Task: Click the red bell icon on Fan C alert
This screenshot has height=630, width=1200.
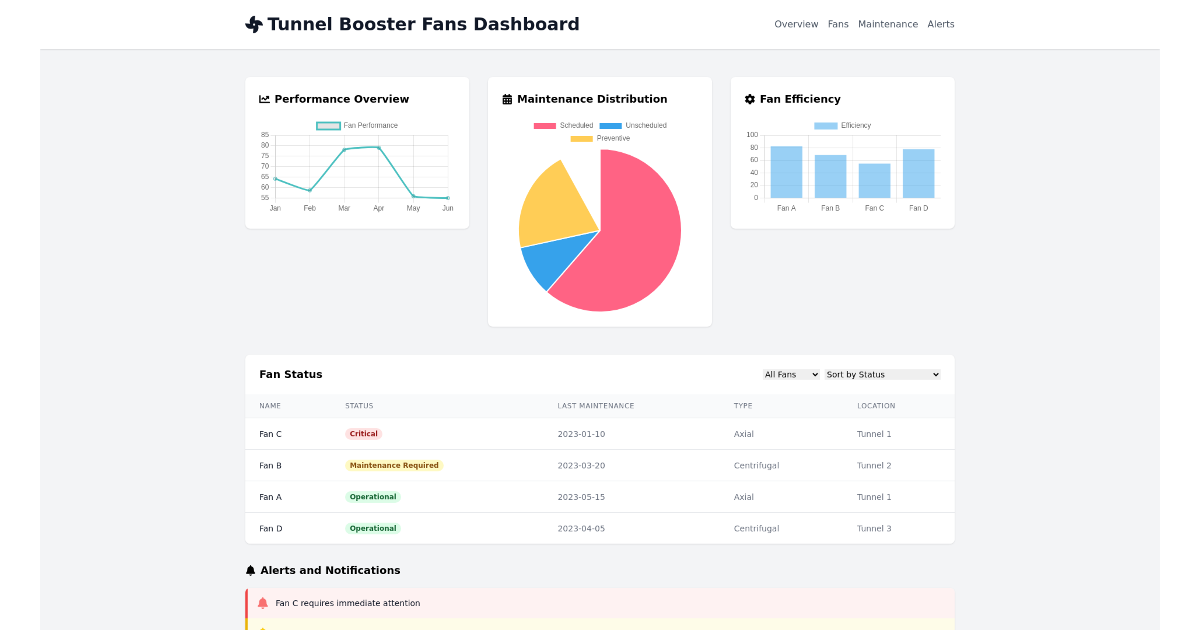Action: (x=263, y=603)
